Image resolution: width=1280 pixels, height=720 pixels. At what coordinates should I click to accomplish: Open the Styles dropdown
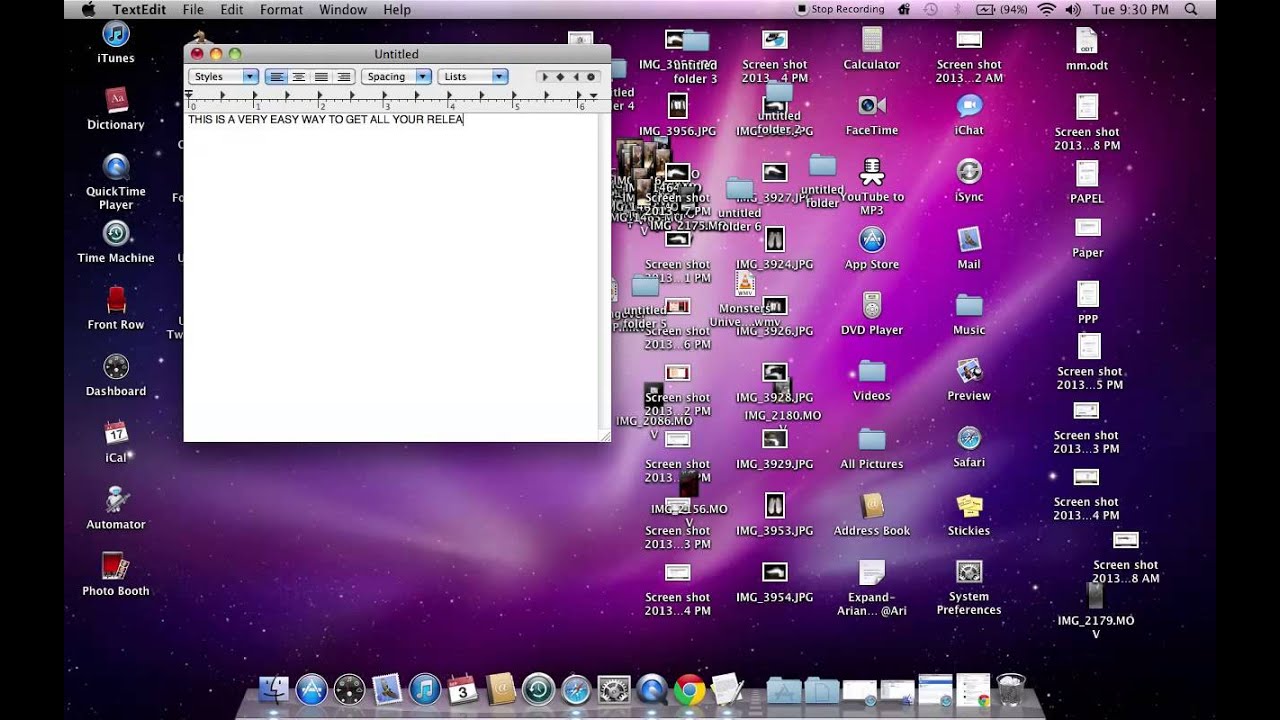pyautogui.click(x=223, y=77)
